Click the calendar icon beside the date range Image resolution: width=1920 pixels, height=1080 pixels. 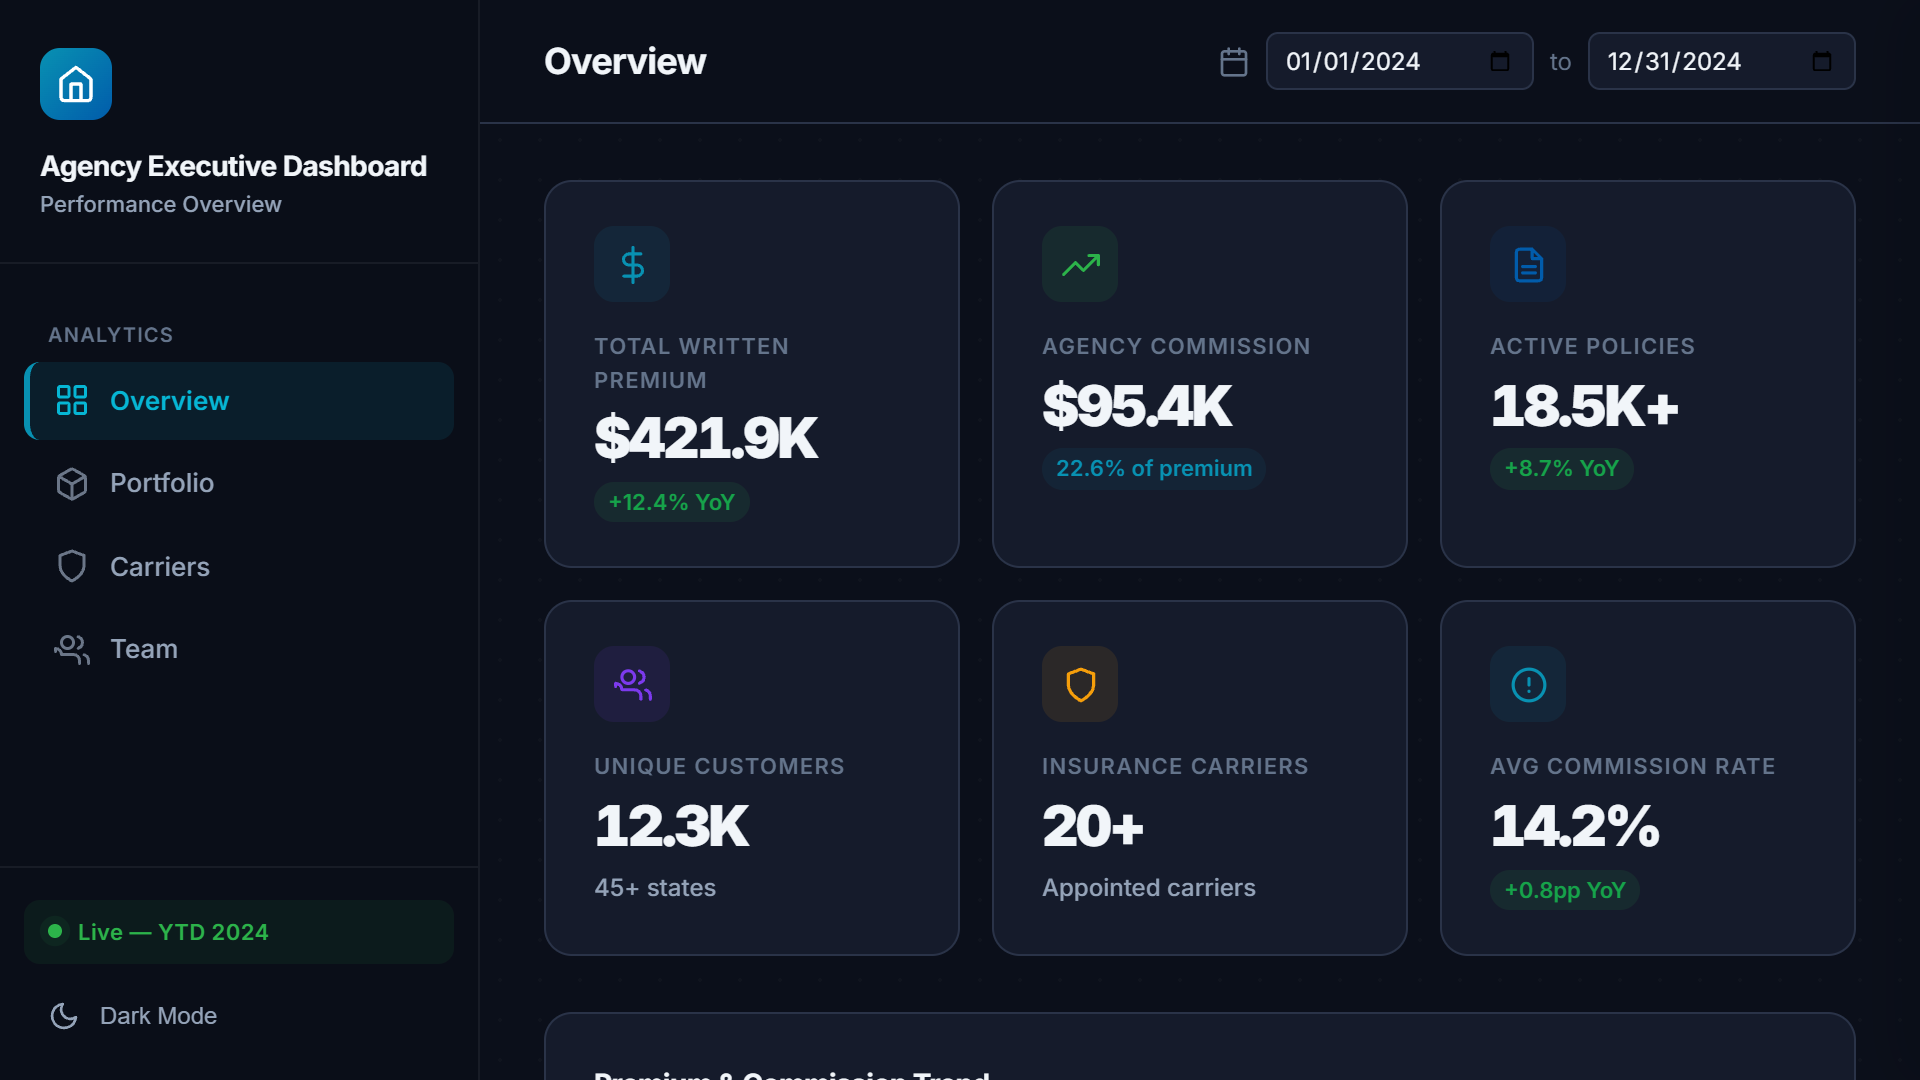1234,61
